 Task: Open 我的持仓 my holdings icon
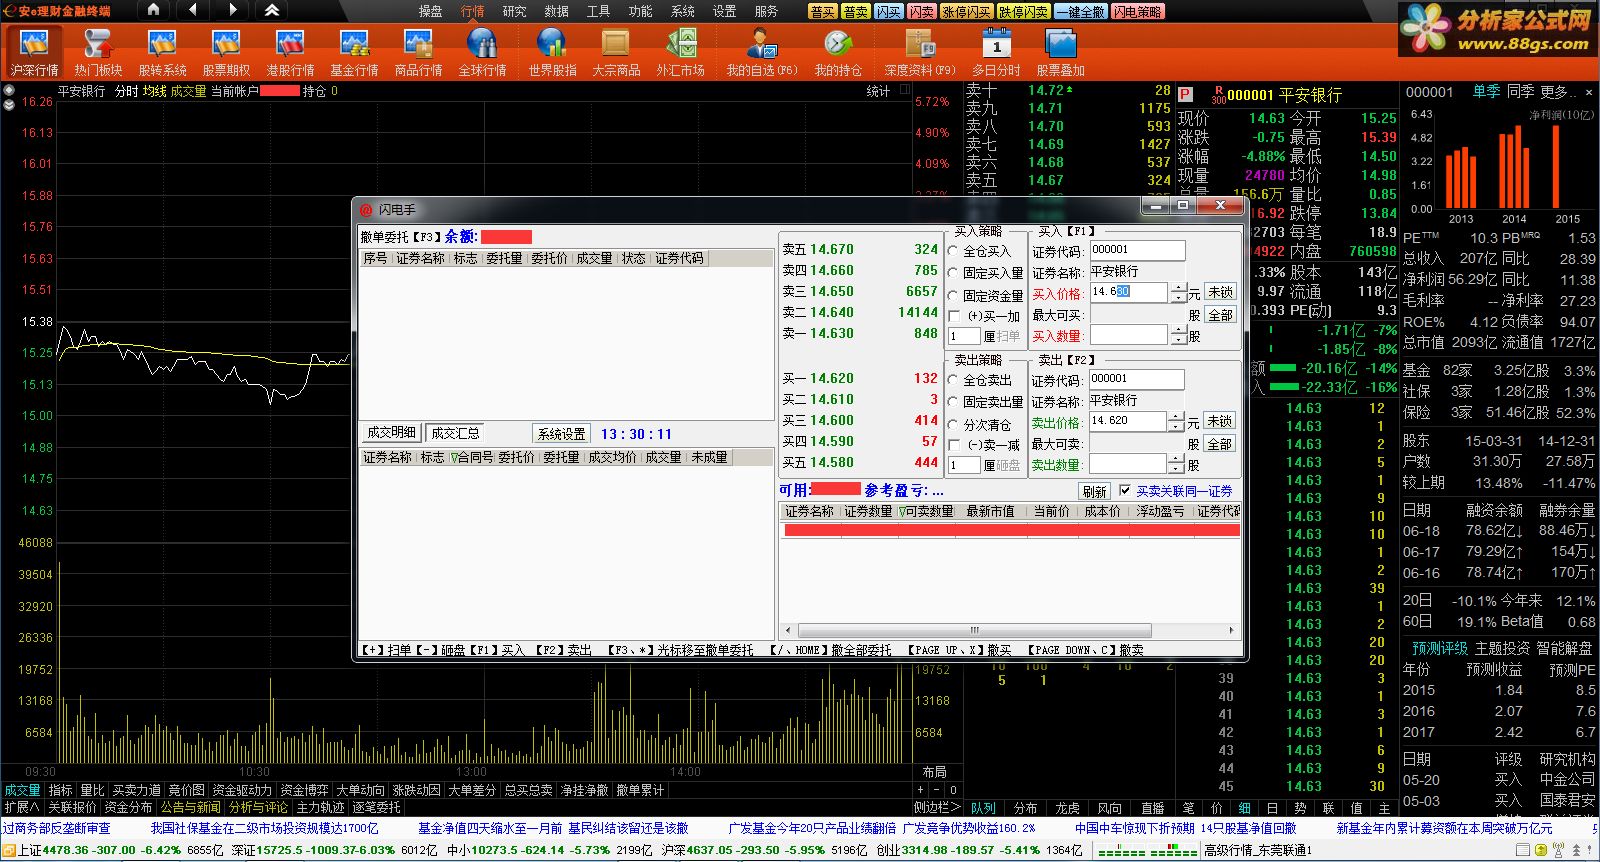tap(838, 52)
